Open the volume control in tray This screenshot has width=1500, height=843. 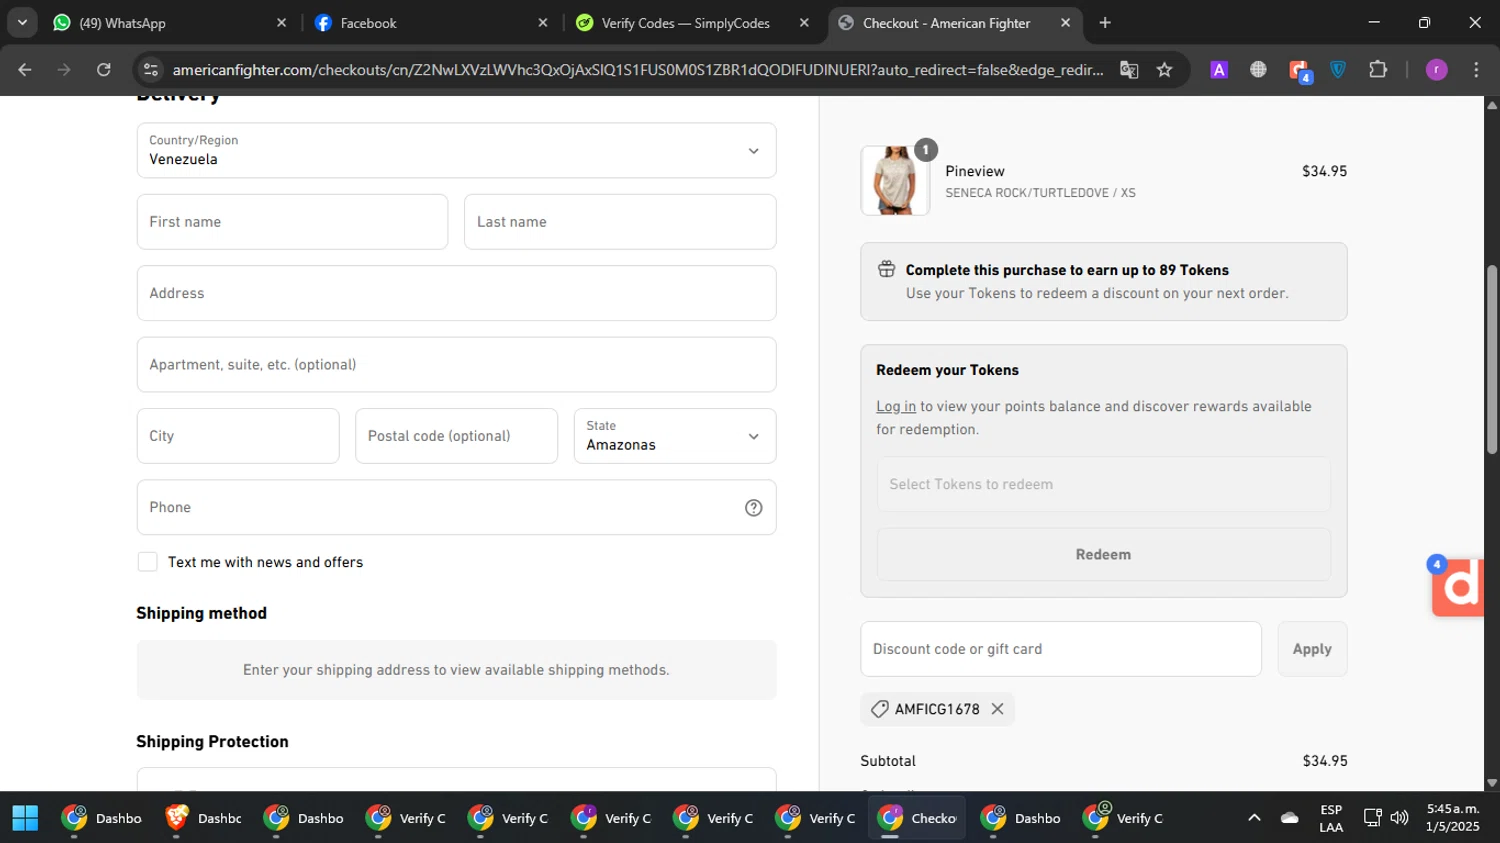tap(1399, 818)
